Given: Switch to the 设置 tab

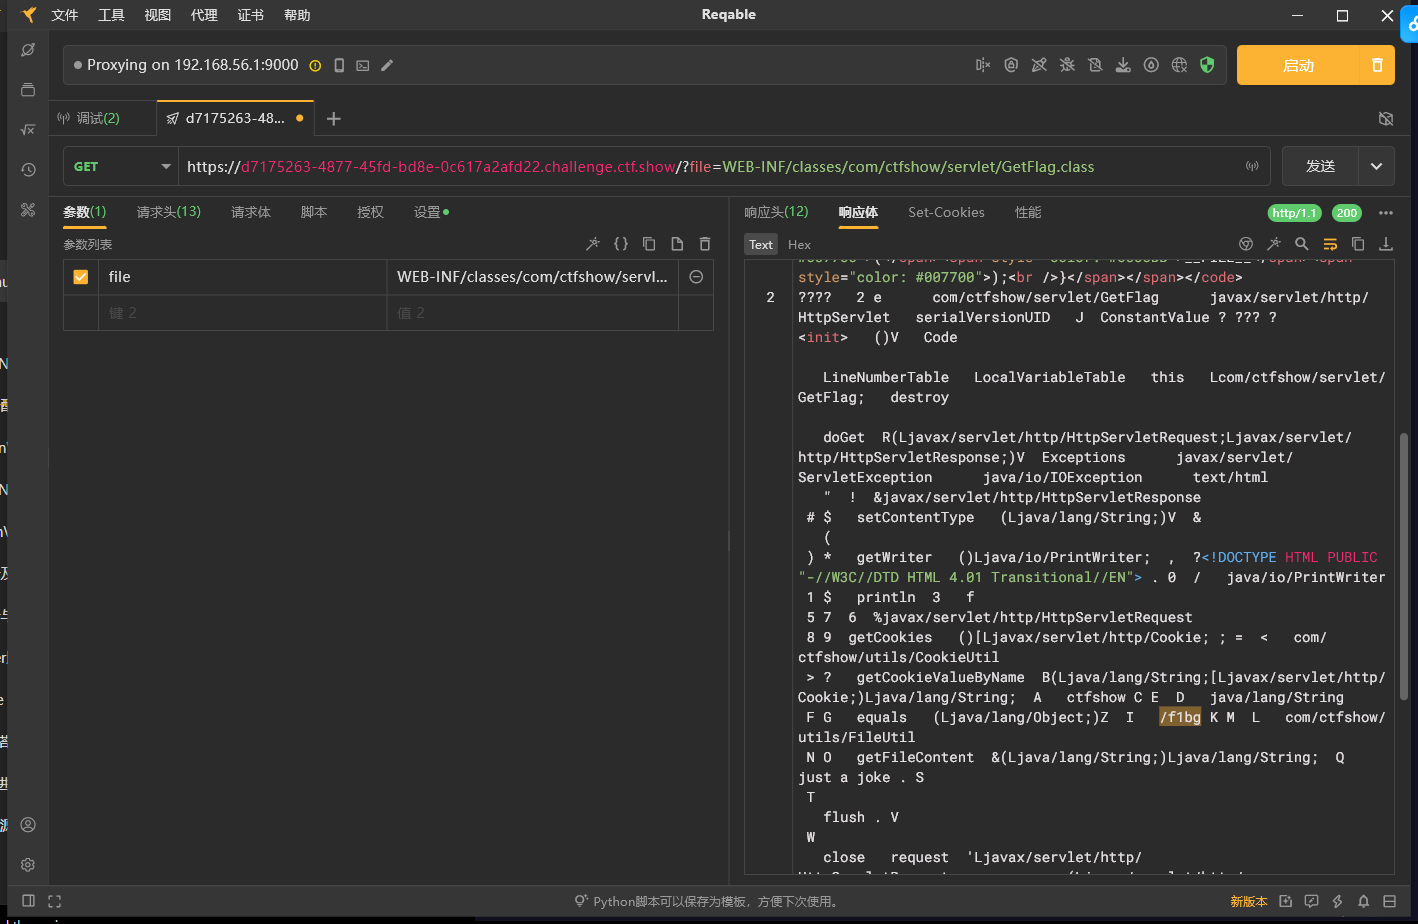Looking at the screenshot, I should coord(431,212).
